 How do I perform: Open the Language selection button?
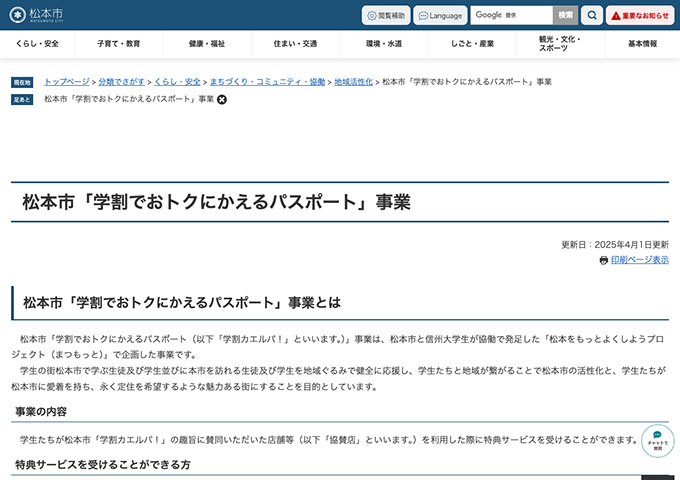tap(440, 16)
